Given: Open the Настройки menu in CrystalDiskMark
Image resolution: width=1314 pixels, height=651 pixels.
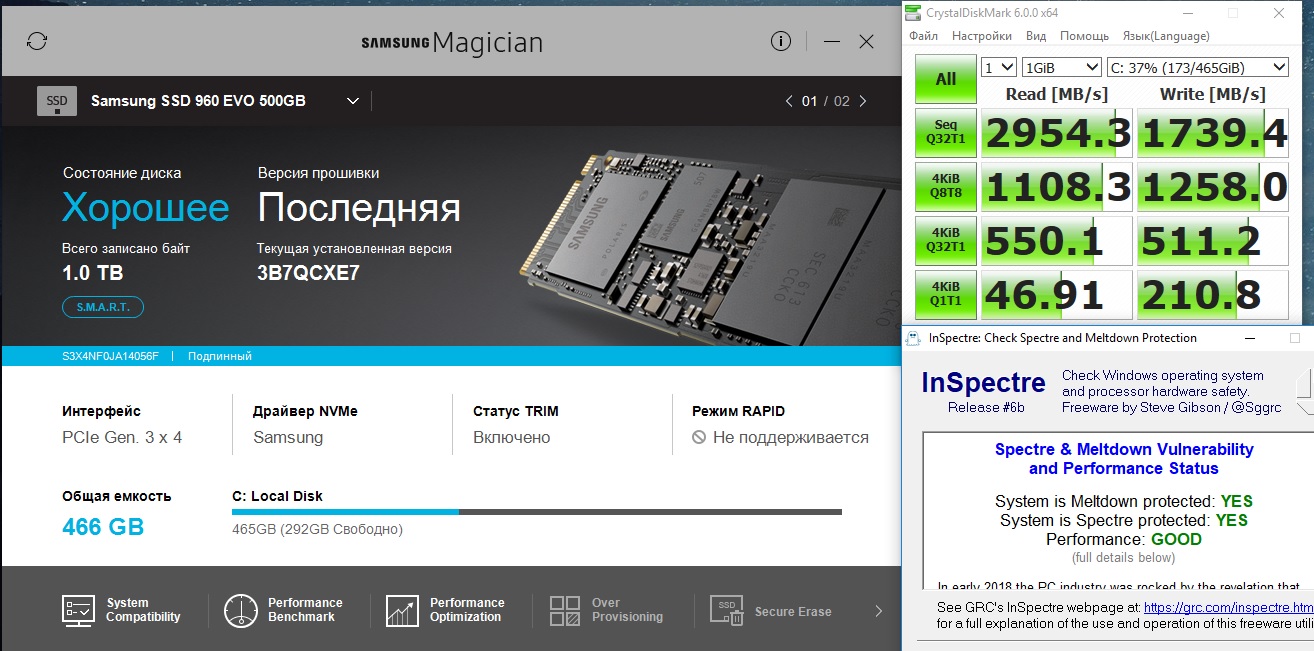Looking at the screenshot, I should (982, 36).
